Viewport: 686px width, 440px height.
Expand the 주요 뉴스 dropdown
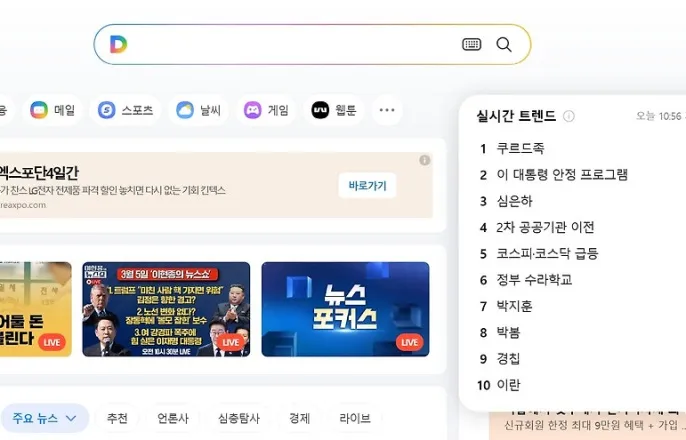(45, 418)
